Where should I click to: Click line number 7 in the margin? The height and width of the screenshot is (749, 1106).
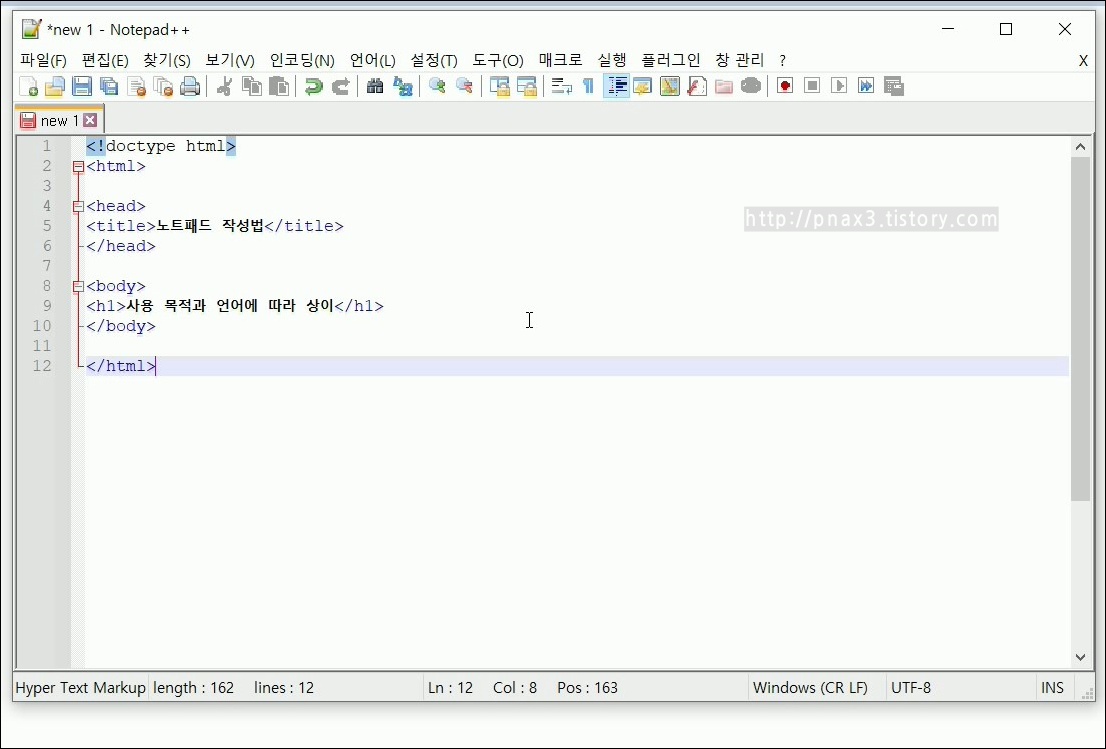coord(47,266)
